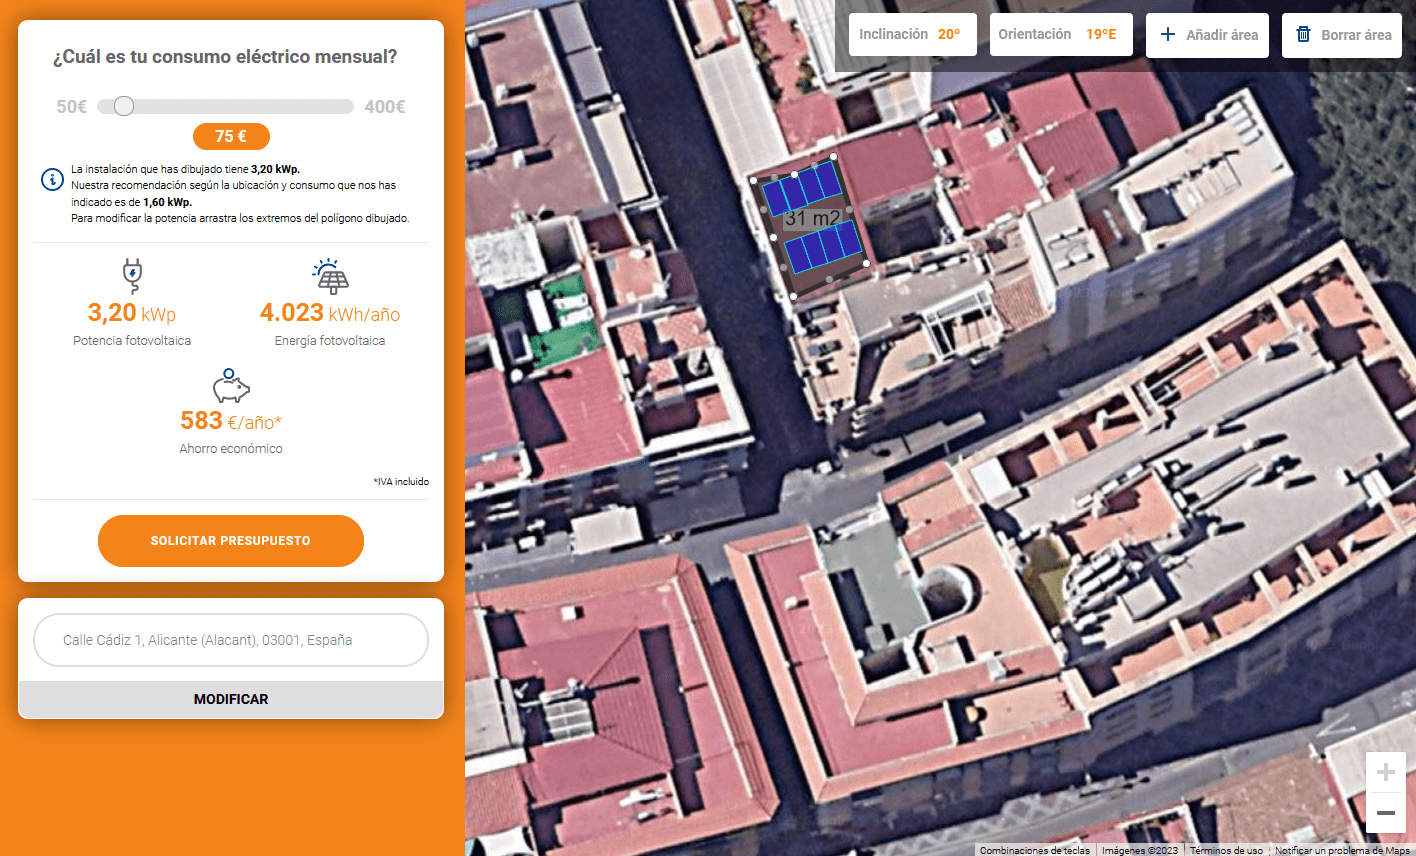
Task: Zoom in the map with plus button
Action: (1386, 772)
